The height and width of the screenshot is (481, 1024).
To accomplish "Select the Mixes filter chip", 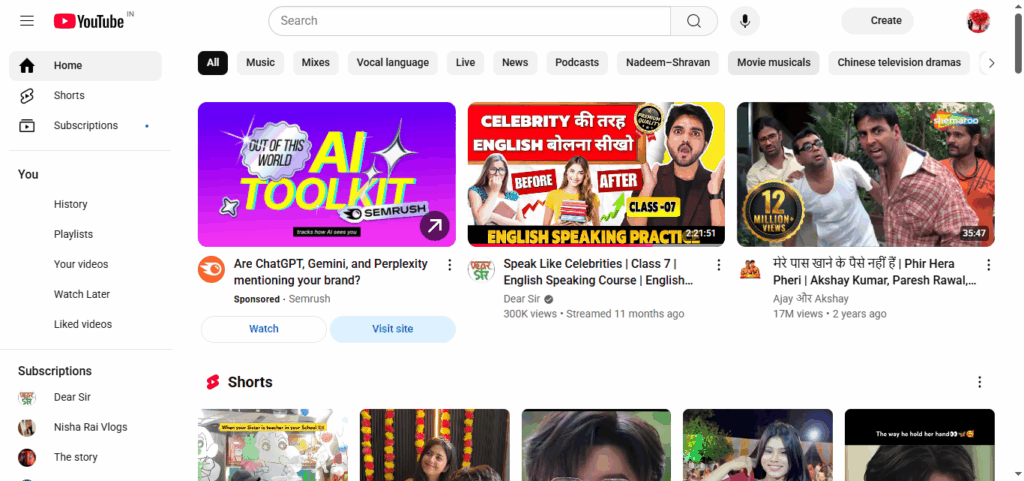I will pos(316,63).
